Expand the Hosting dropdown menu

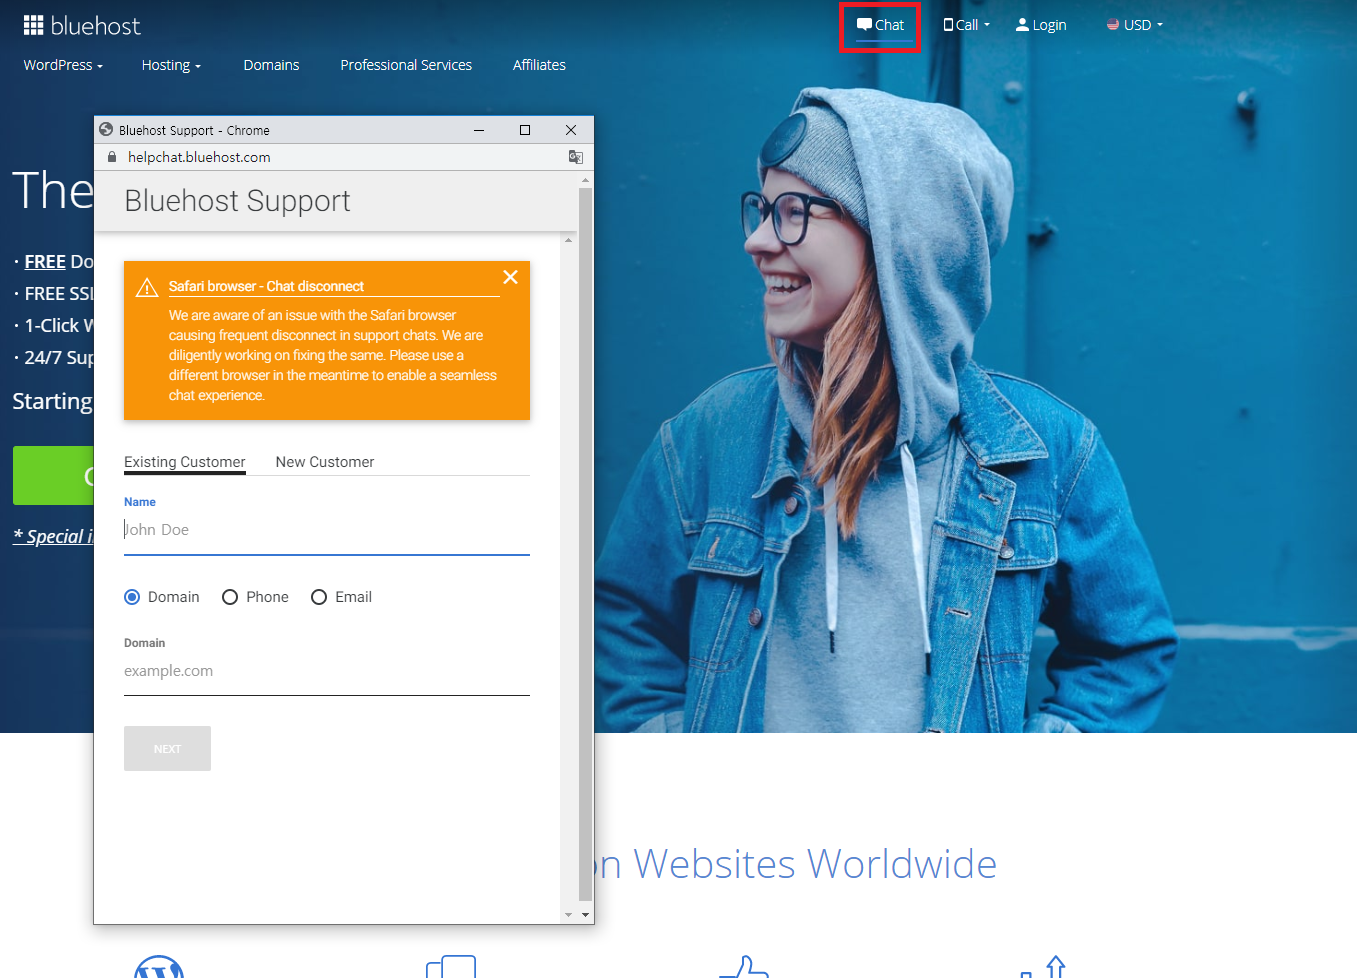point(171,65)
